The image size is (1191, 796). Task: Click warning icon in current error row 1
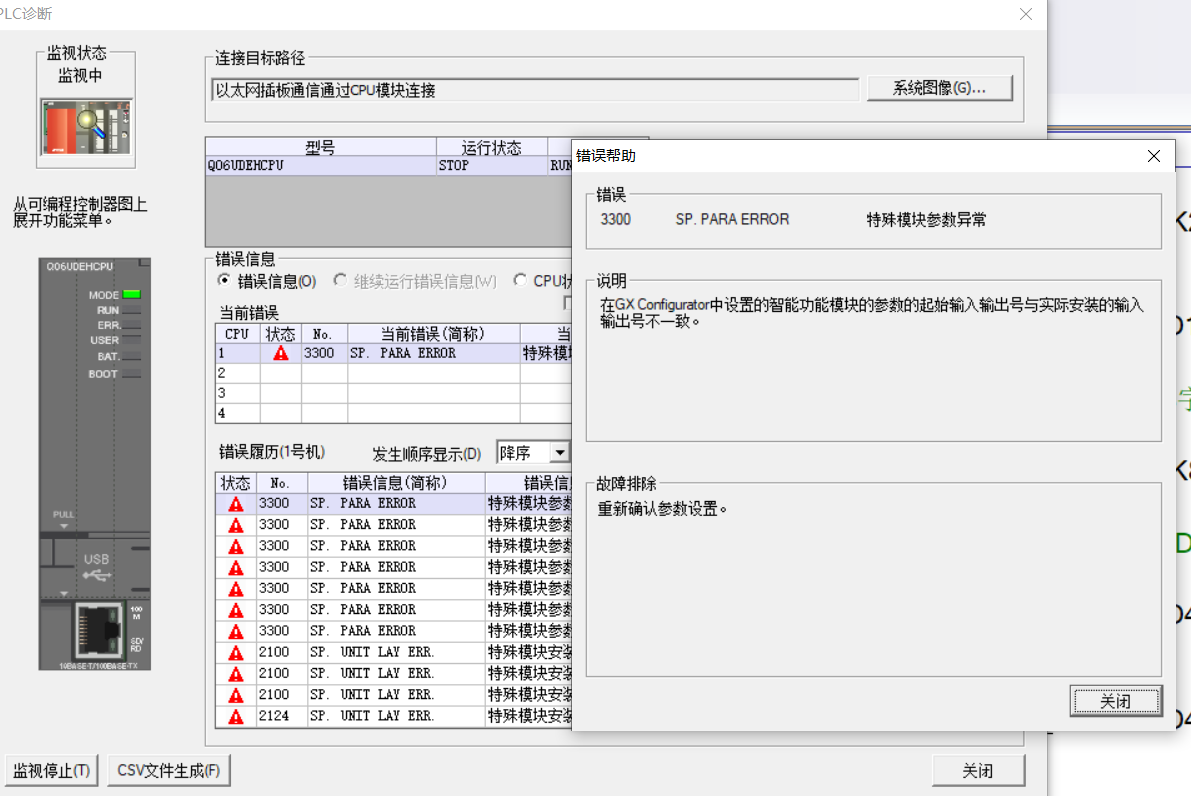pyautogui.click(x=281, y=353)
